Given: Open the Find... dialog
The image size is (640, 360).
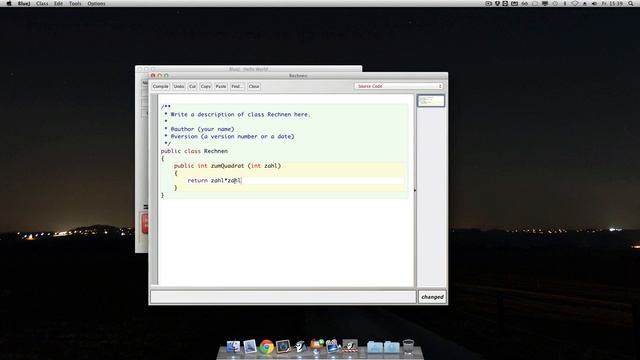Looking at the screenshot, I should pos(237,87).
